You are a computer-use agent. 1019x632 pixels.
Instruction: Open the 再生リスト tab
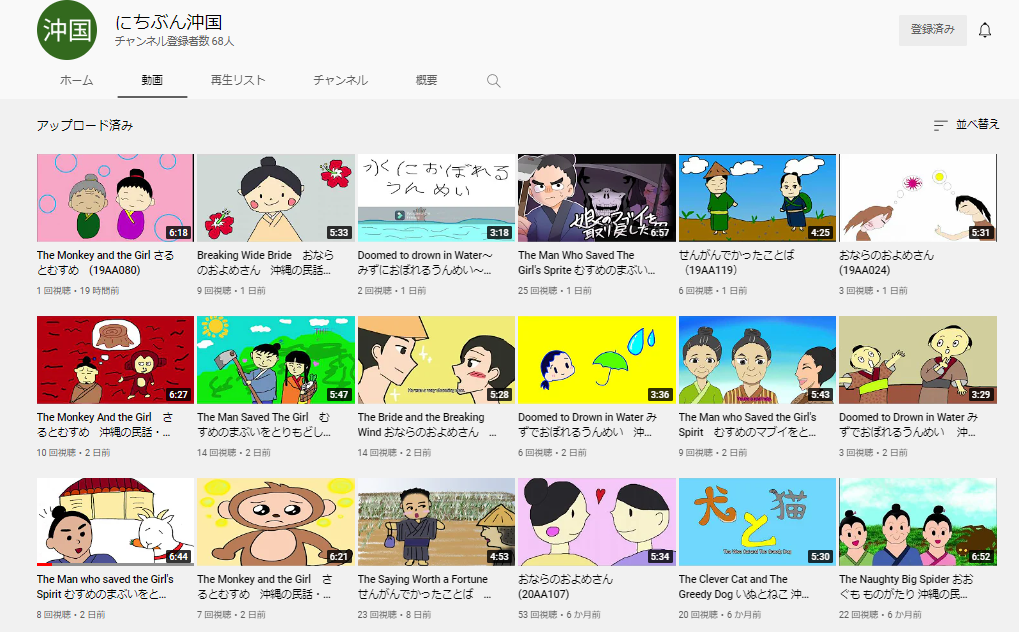tap(238, 80)
